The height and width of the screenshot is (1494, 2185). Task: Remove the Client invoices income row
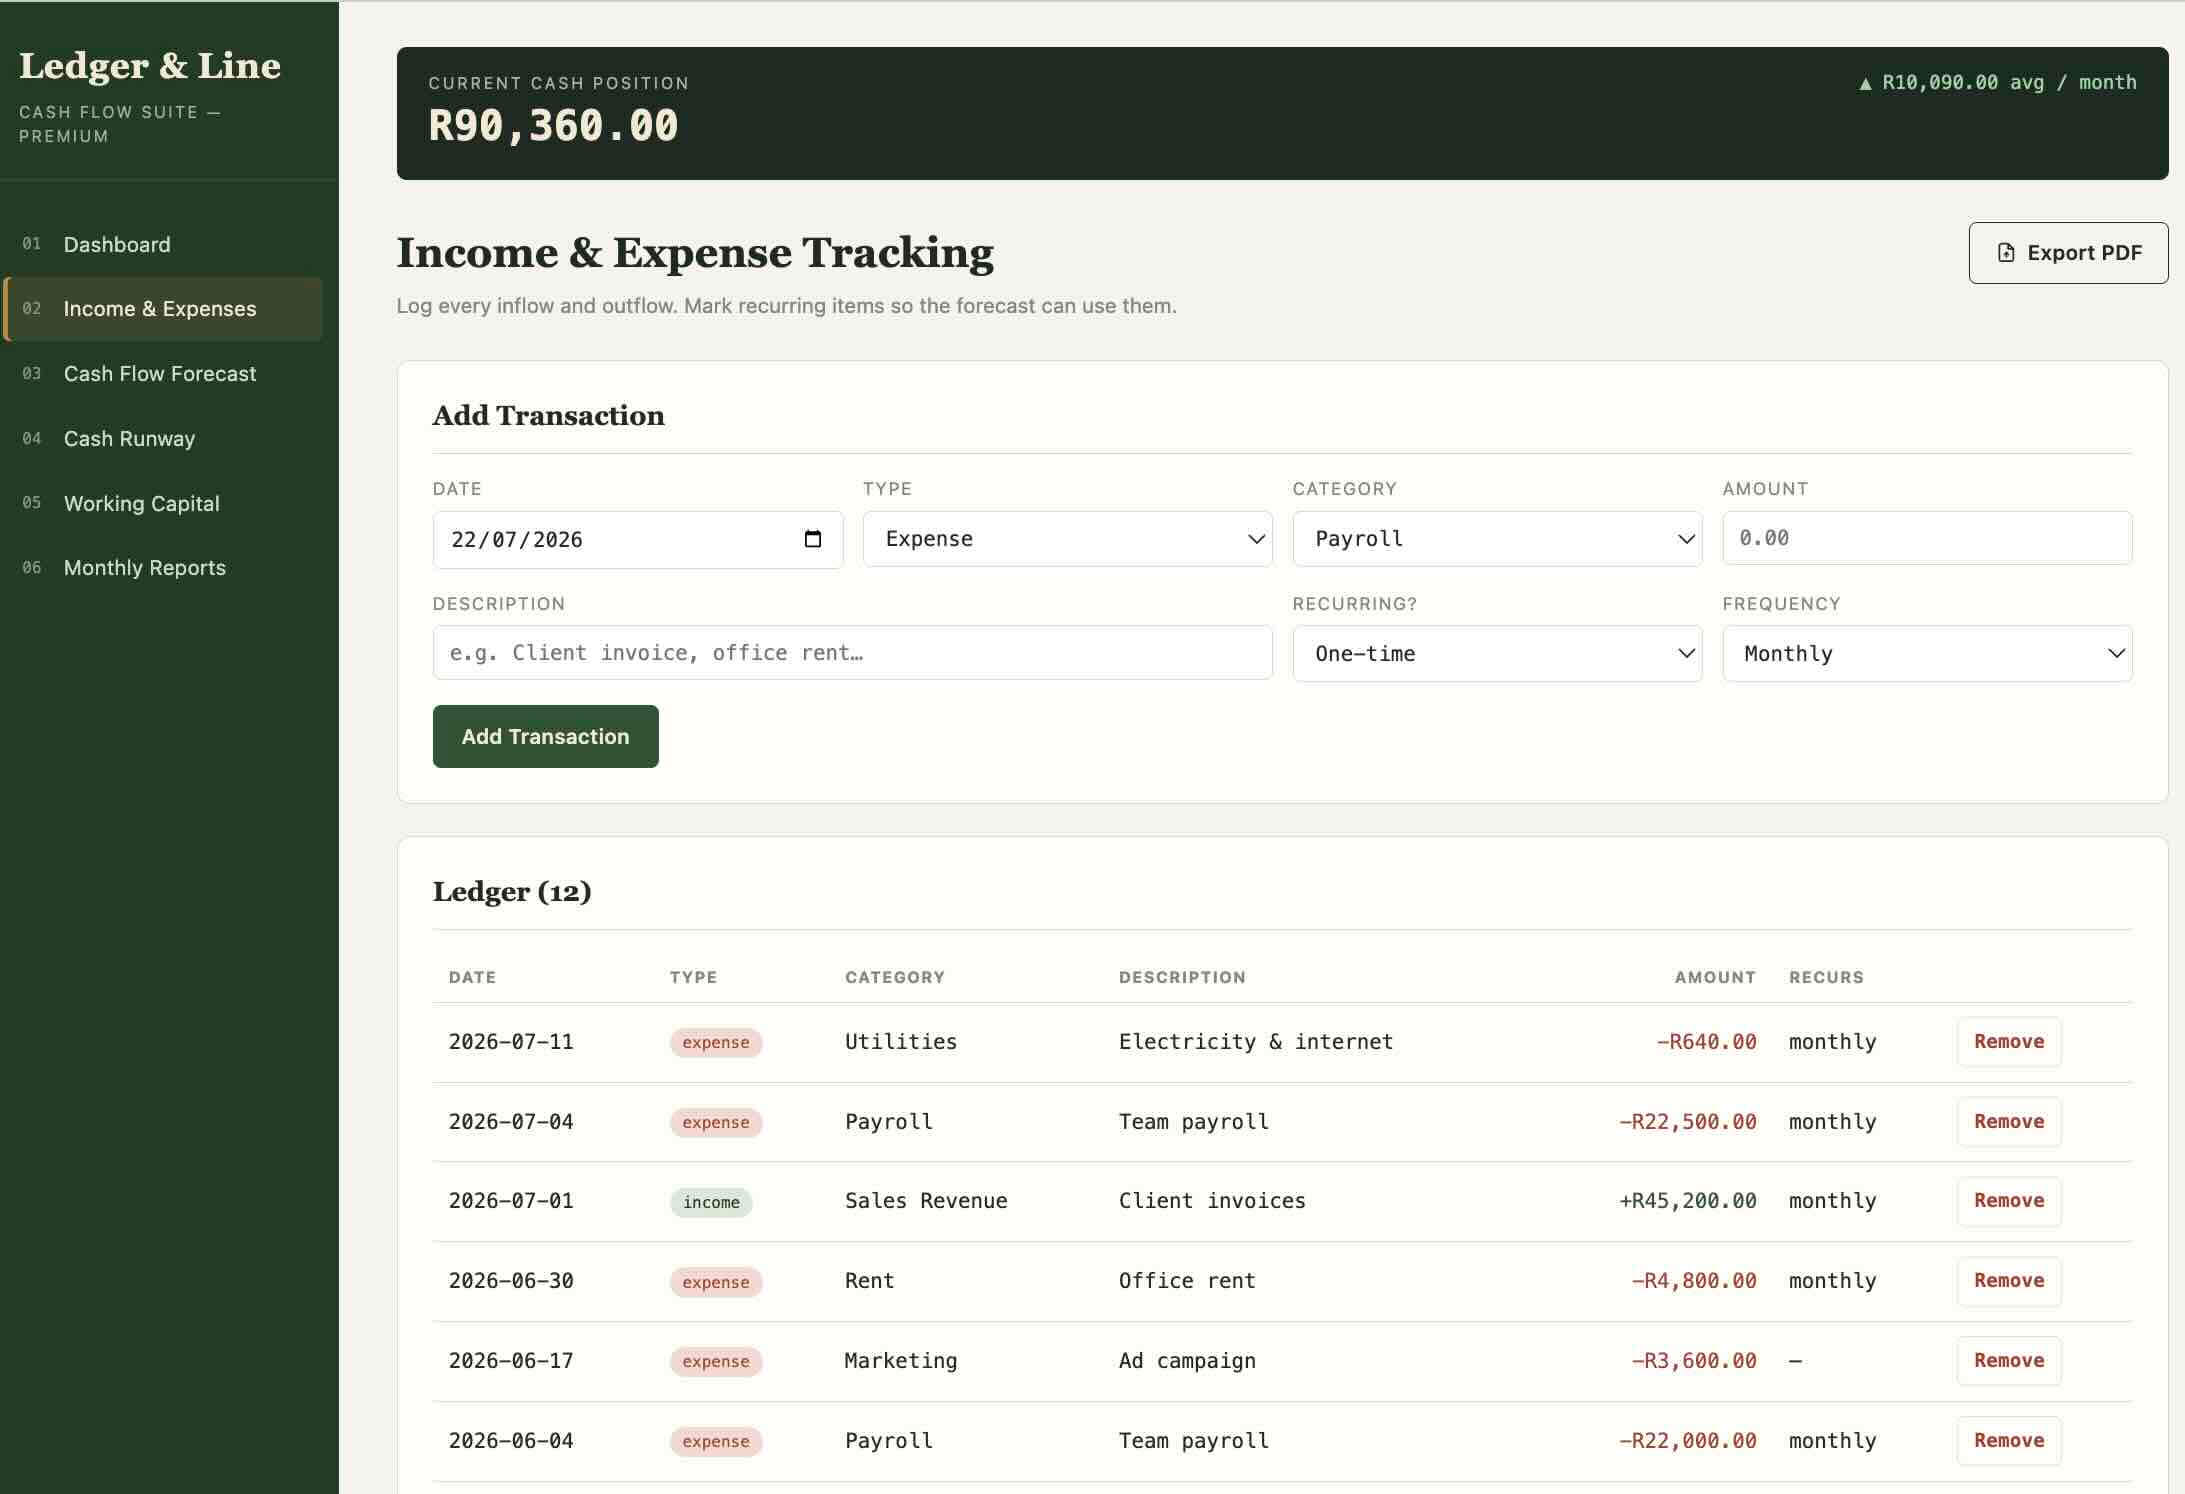[2009, 1201]
